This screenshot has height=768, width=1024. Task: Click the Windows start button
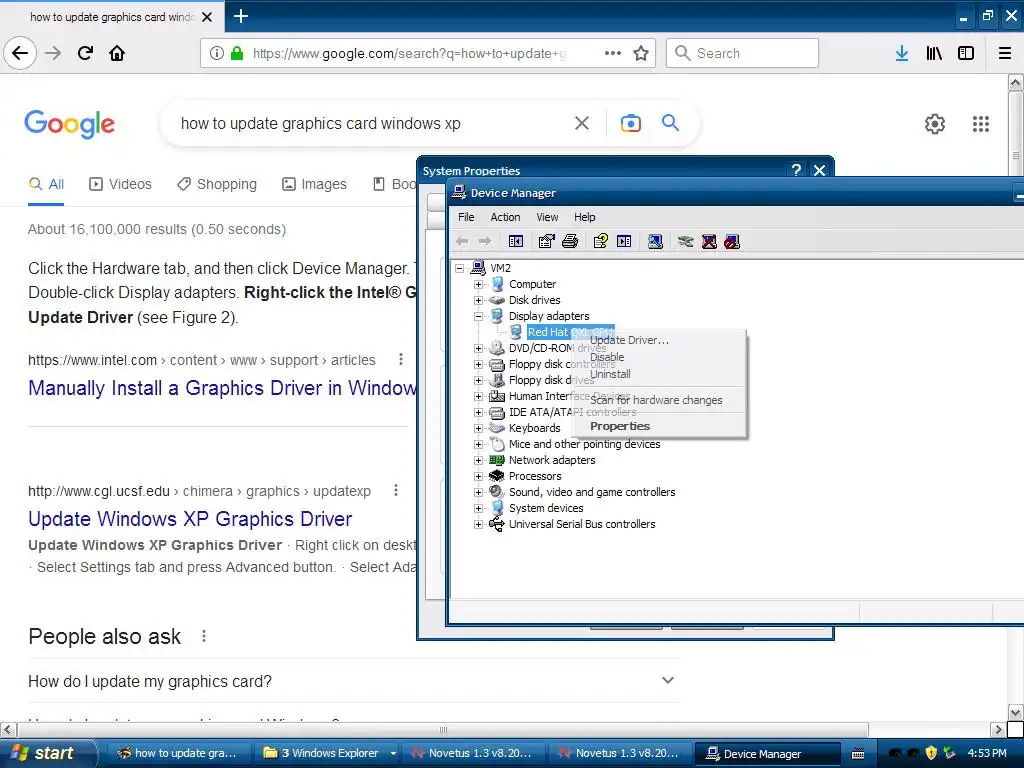click(47, 753)
